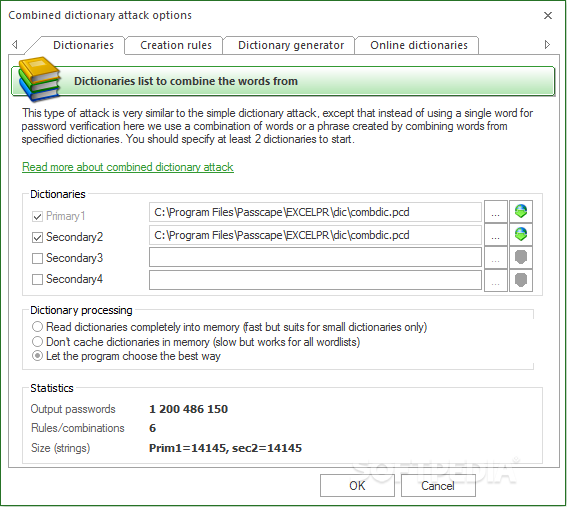Click the Output passwords value 1 200 486 150

click(x=188, y=409)
